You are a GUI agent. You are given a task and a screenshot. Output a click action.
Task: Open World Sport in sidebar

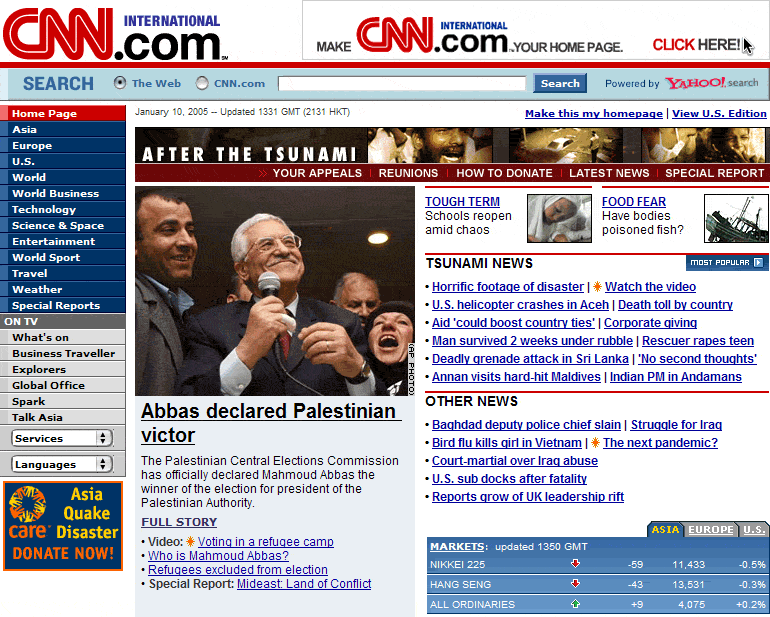pos(63,257)
